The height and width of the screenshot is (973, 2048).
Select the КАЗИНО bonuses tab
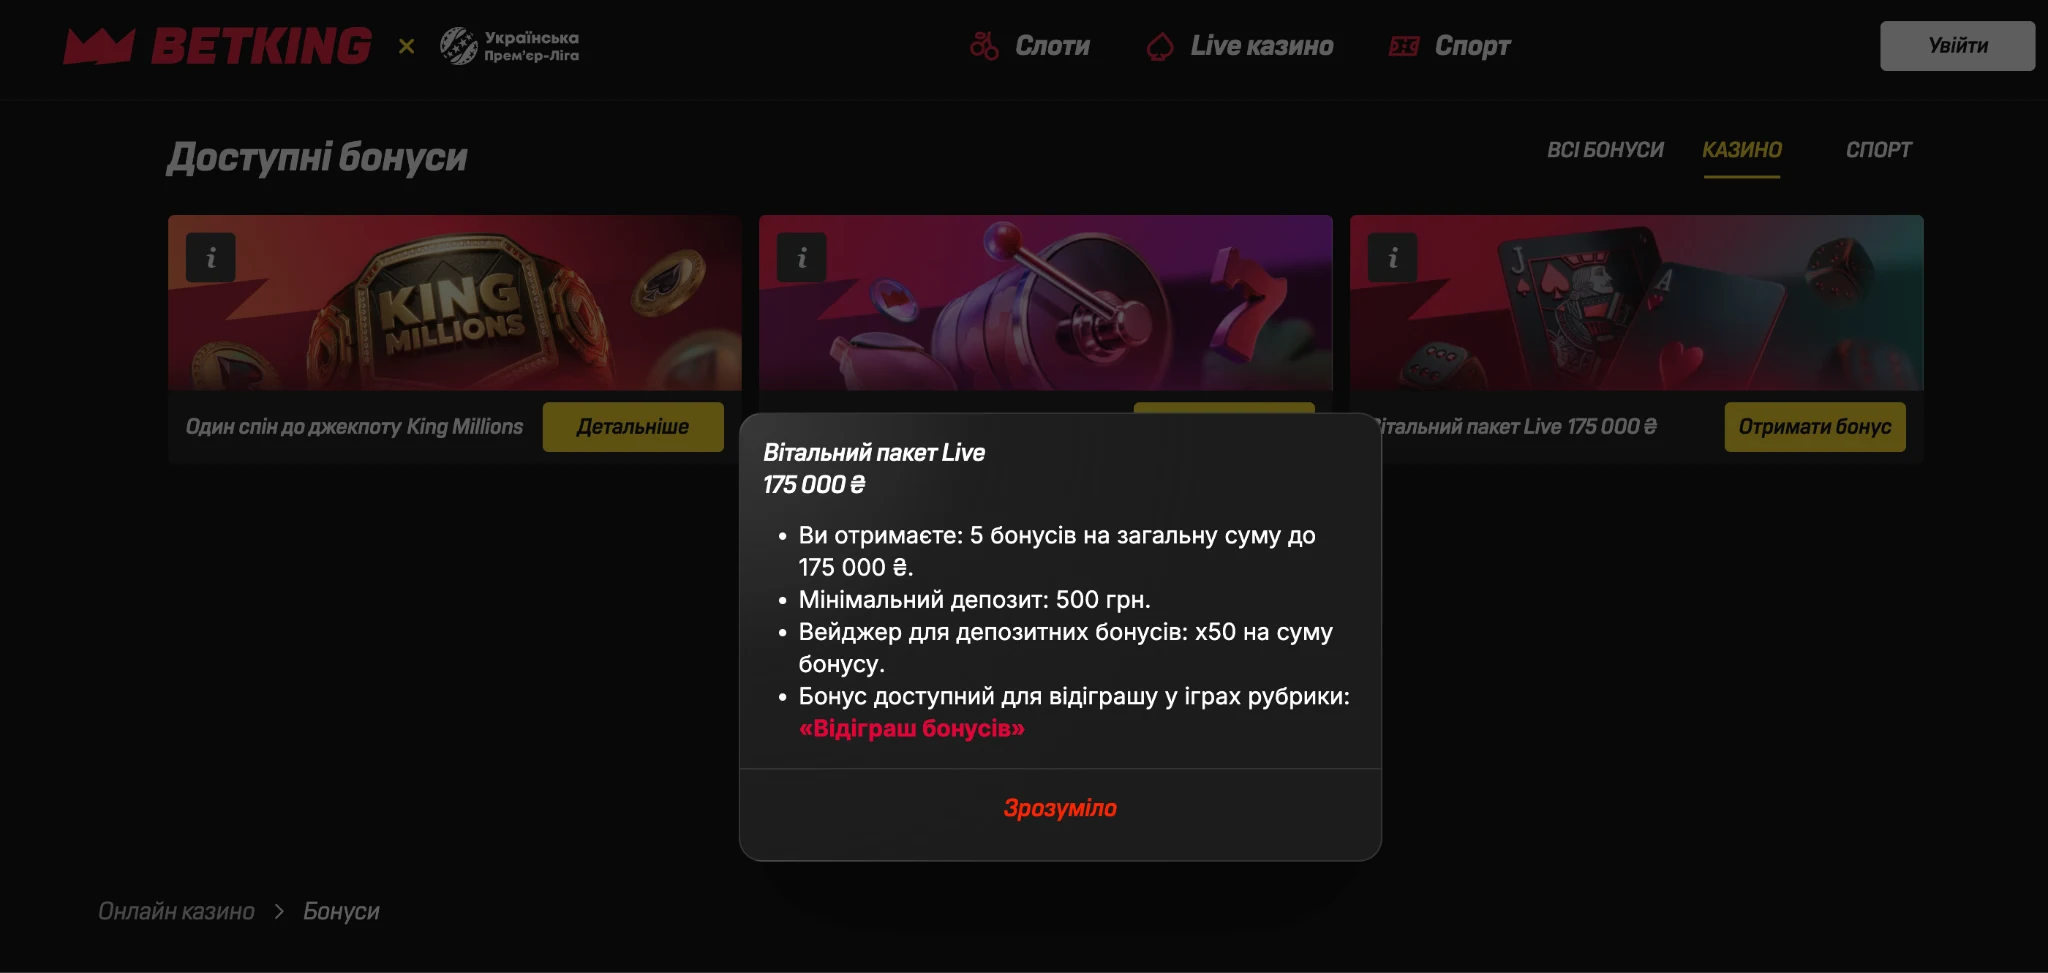(1741, 150)
